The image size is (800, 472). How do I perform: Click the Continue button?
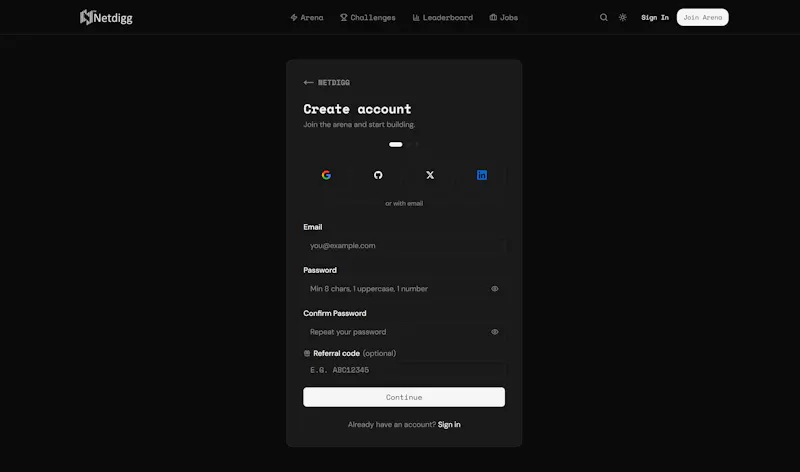[404, 397]
